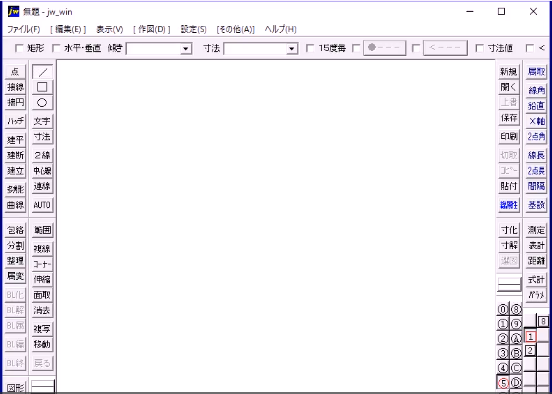Screen dimensions: 552x394
Task: Open the 傾き angle dropdown
Action: 186,49
